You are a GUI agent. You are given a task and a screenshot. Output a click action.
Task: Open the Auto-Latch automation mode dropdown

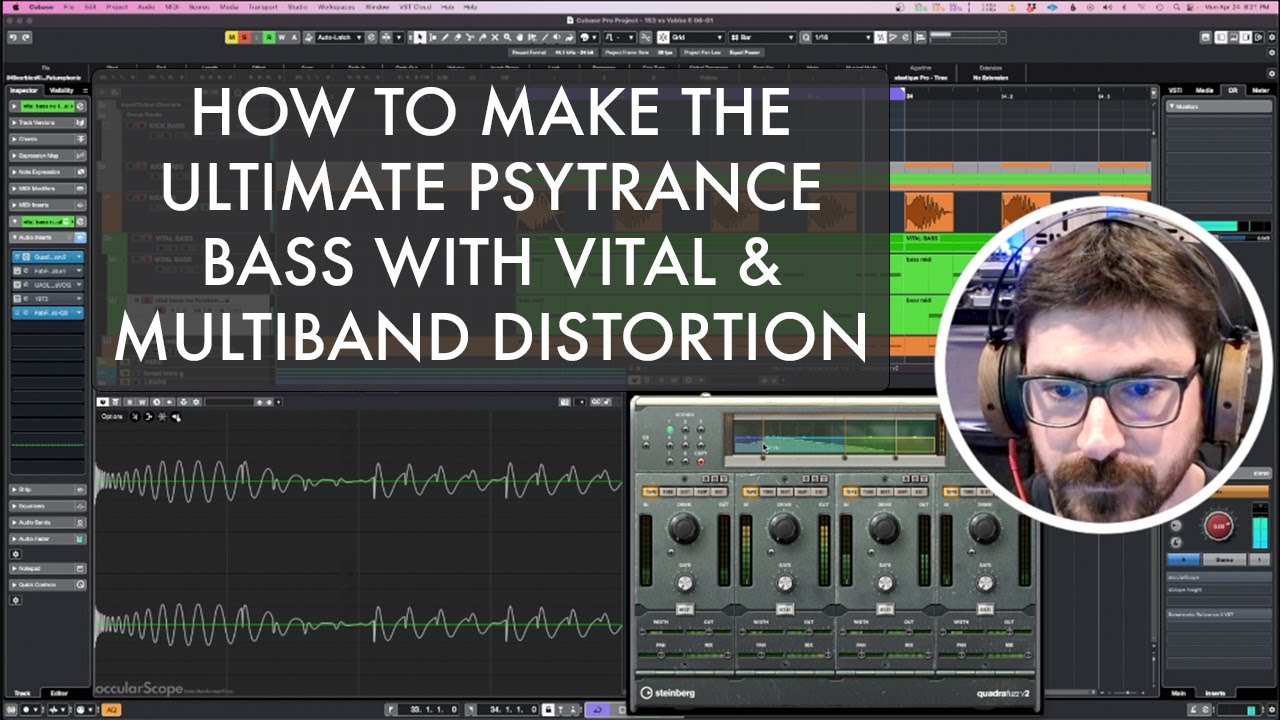(340, 38)
